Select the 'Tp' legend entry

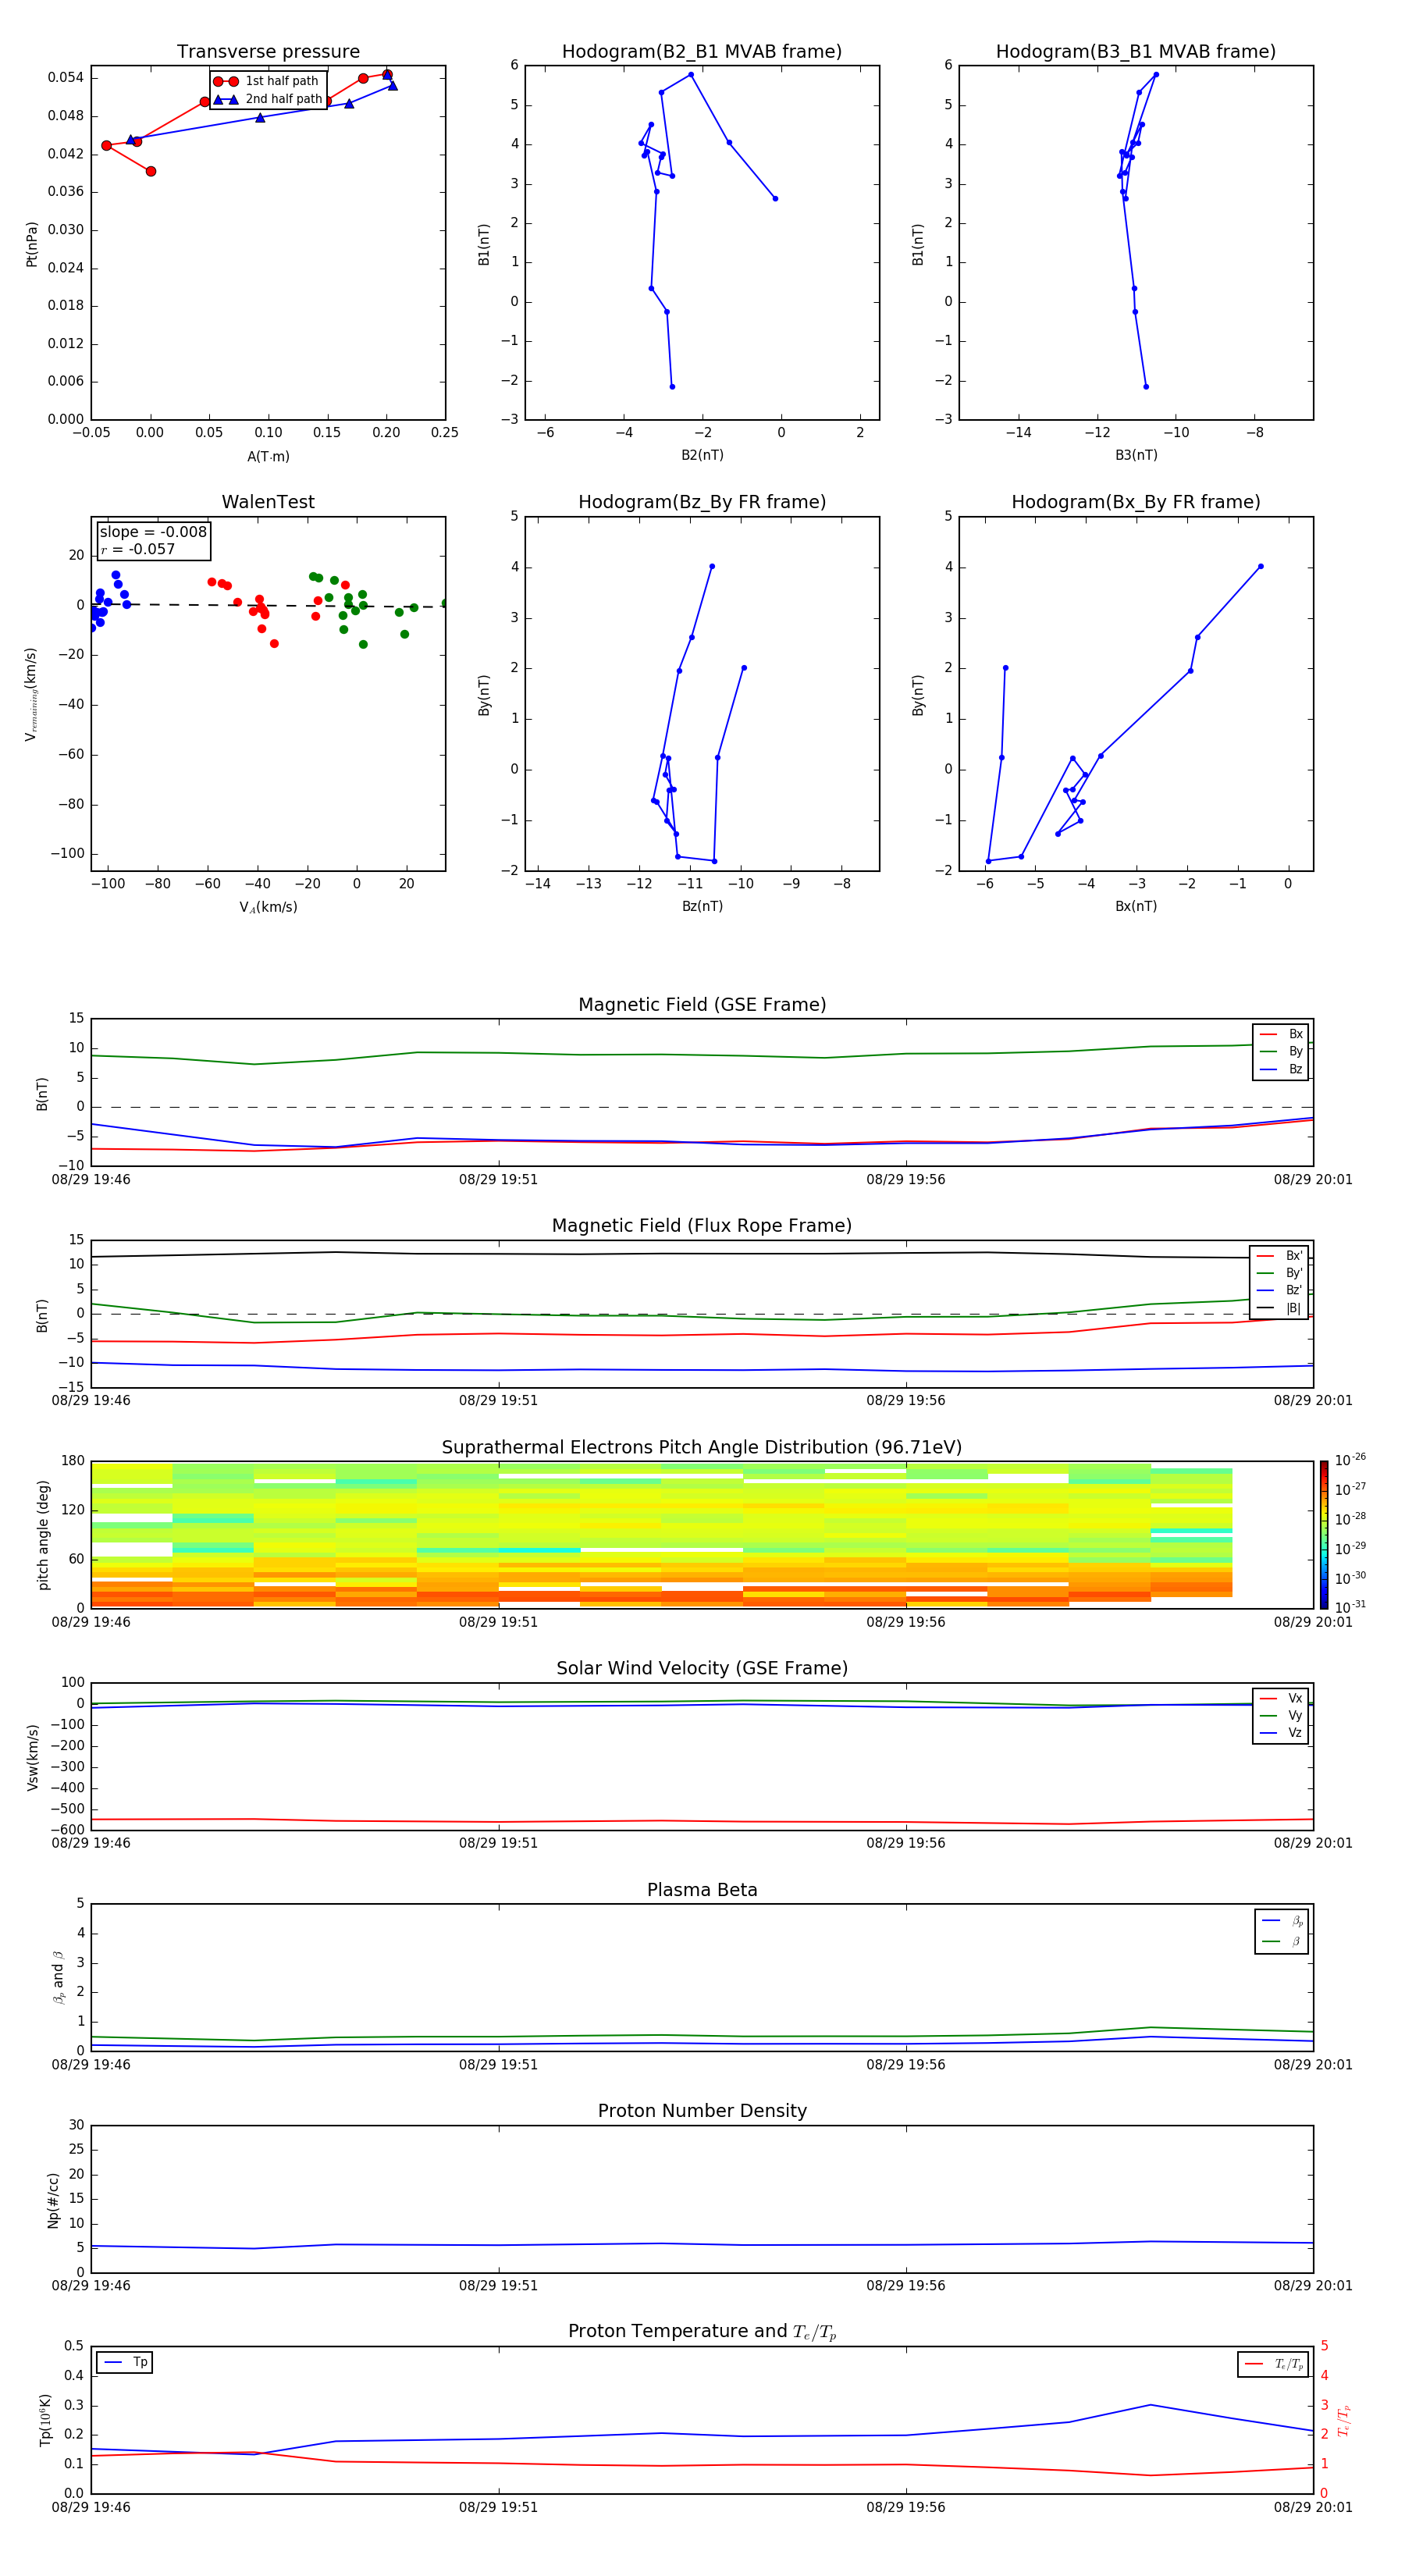coord(125,2362)
